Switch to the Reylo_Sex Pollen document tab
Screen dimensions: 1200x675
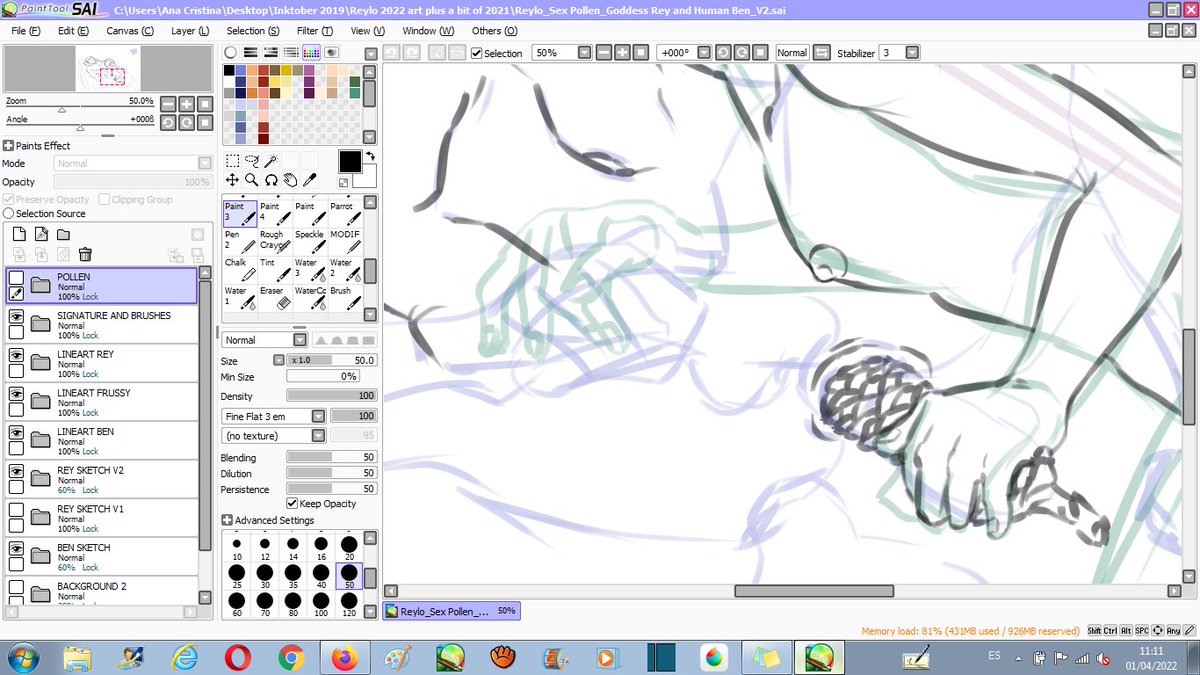pyautogui.click(x=452, y=611)
